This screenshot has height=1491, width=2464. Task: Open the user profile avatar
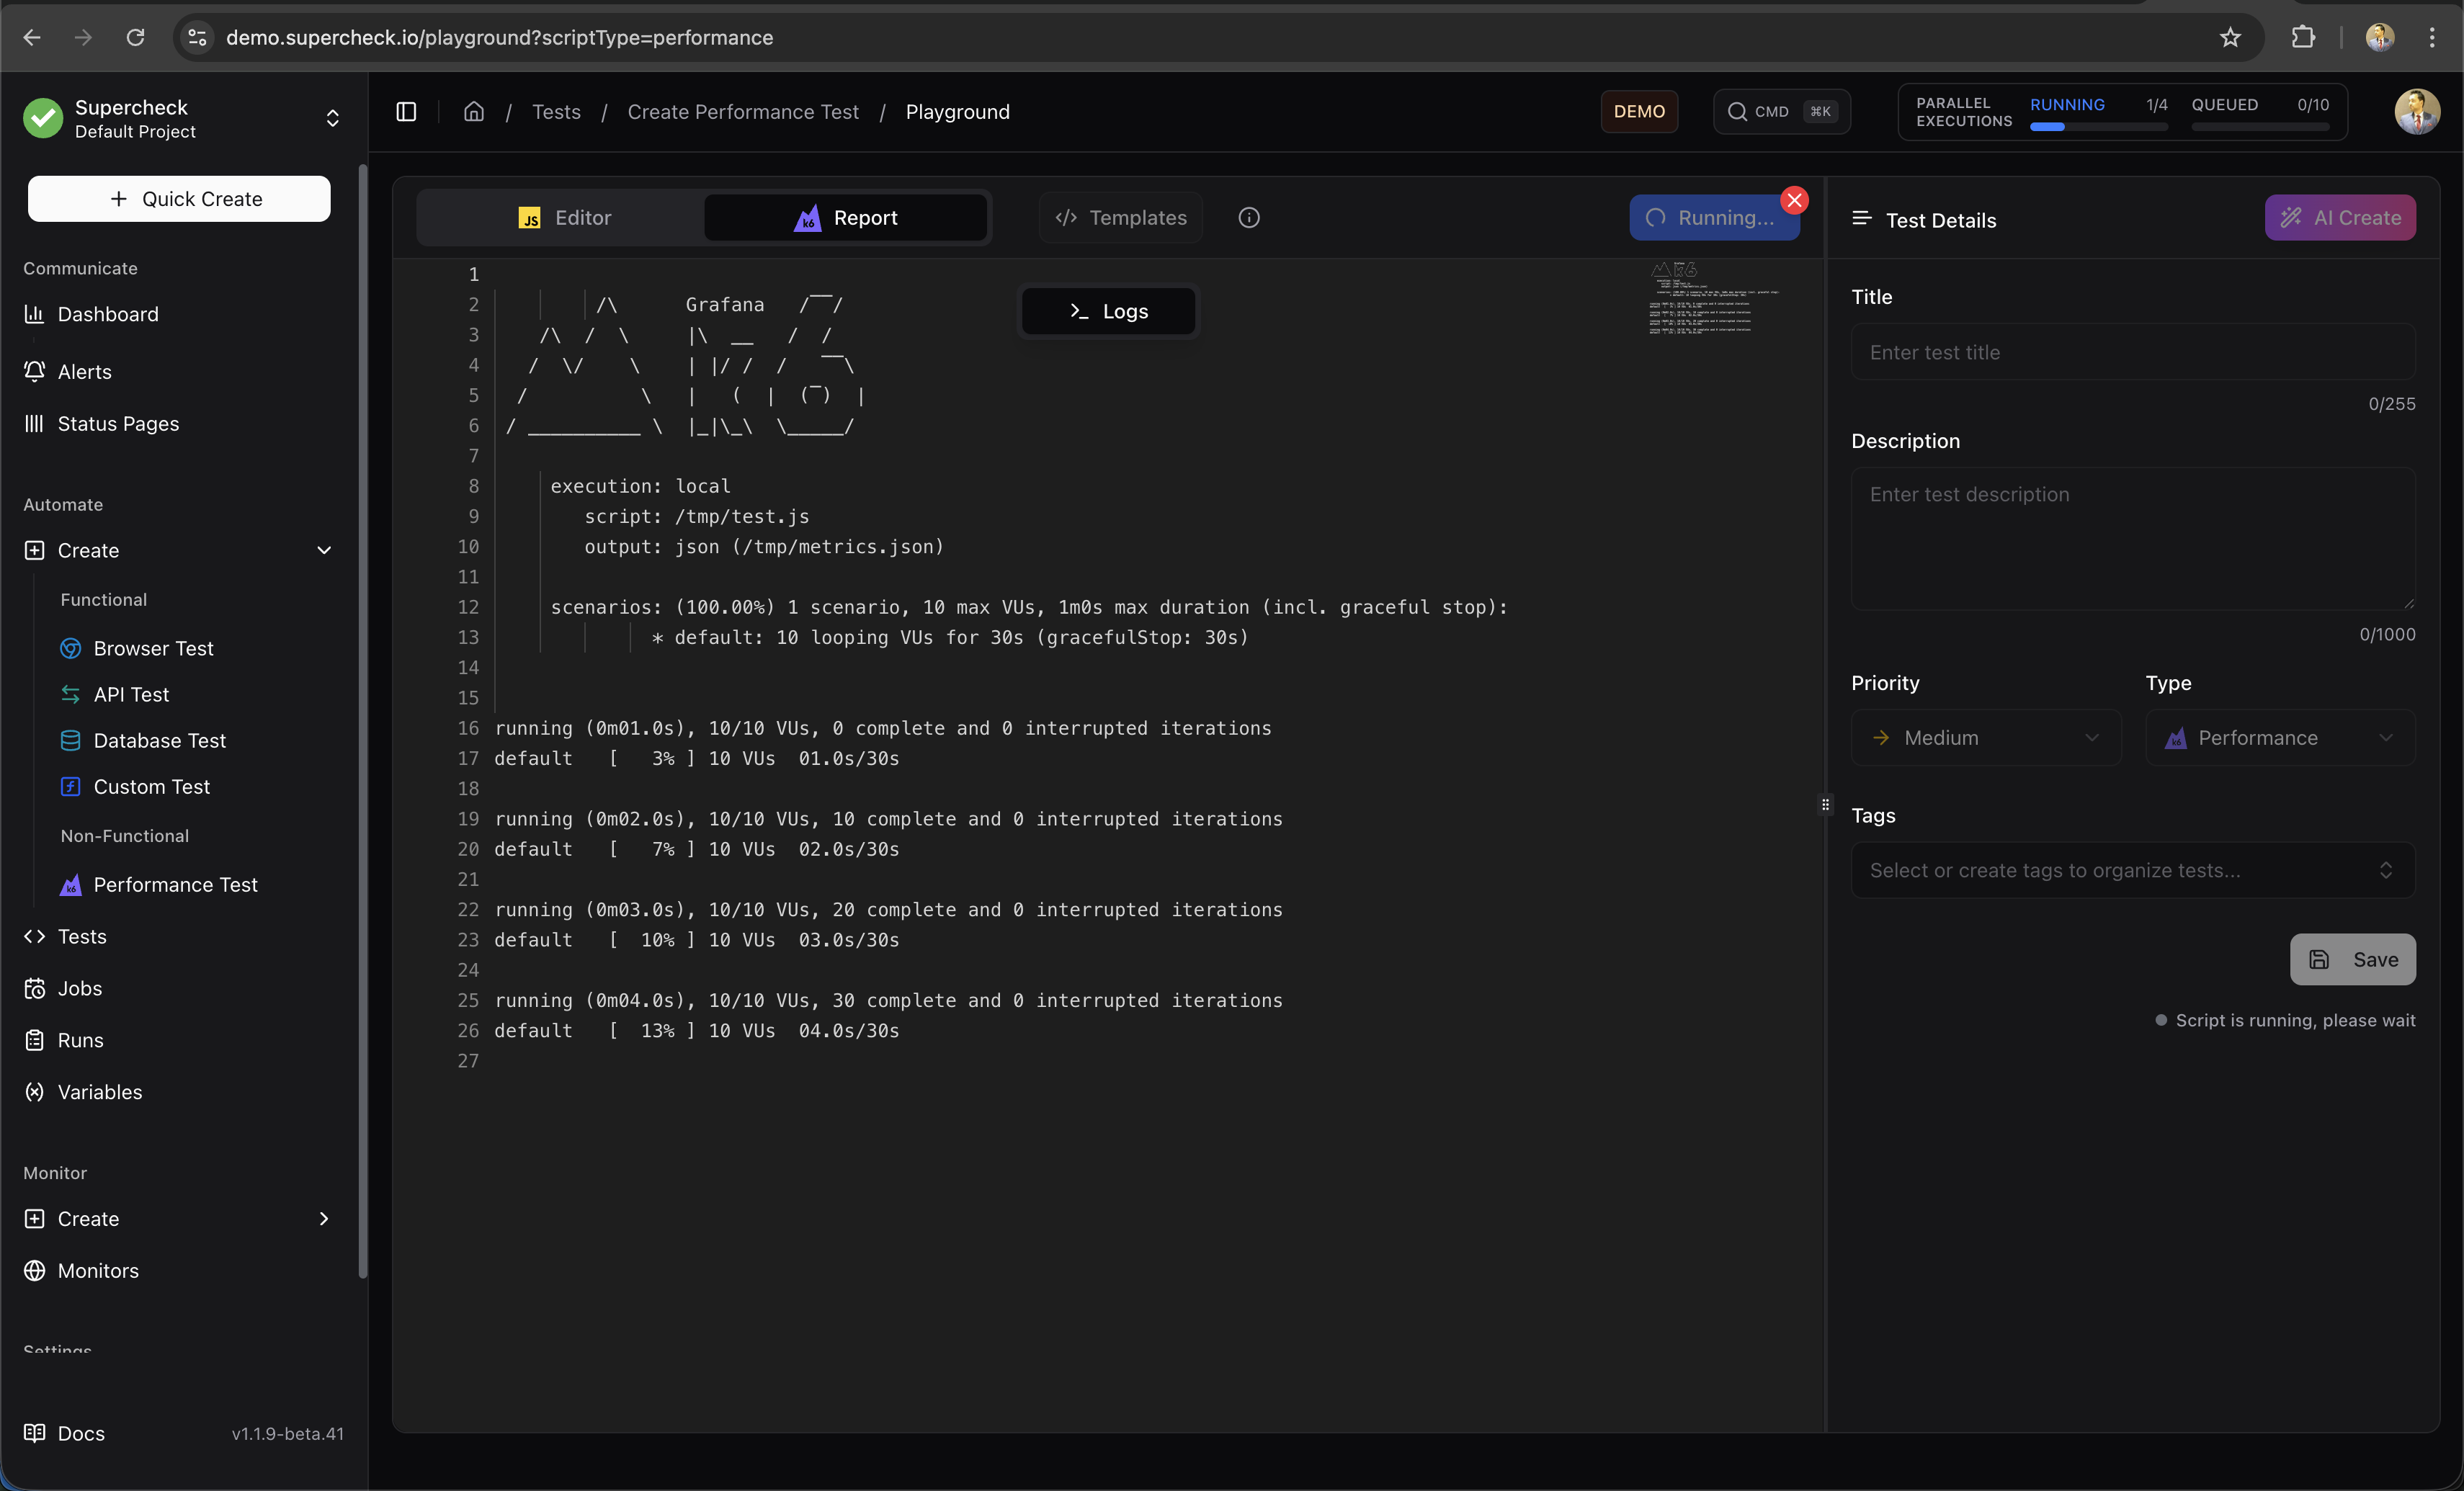pyautogui.click(x=2417, y=111)
